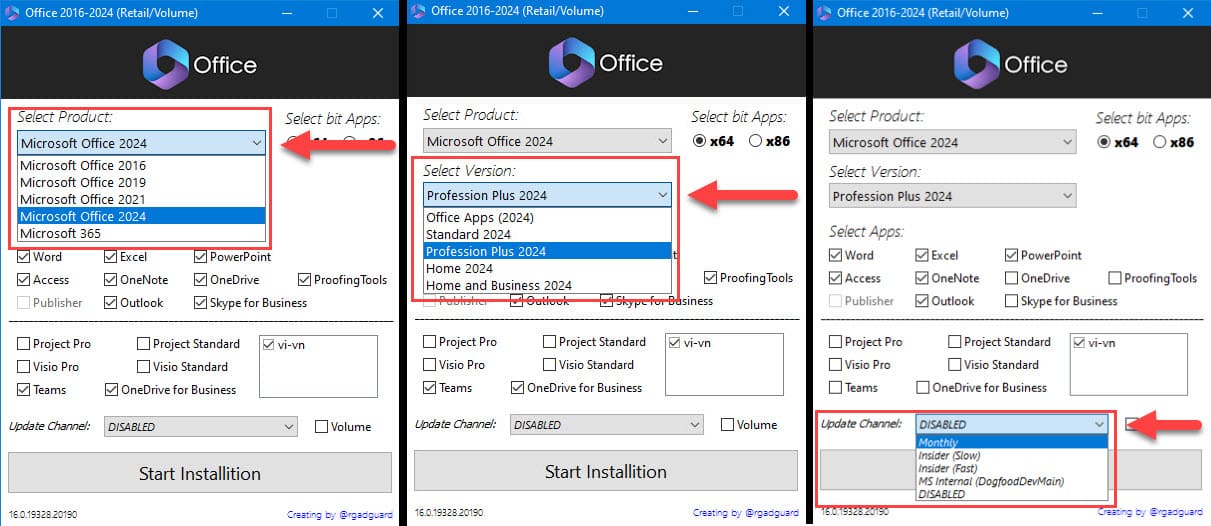Click Start Installition button in left window
This screenshot has width=1211, height=526.
pyautogui.click(x=200, y=473)
